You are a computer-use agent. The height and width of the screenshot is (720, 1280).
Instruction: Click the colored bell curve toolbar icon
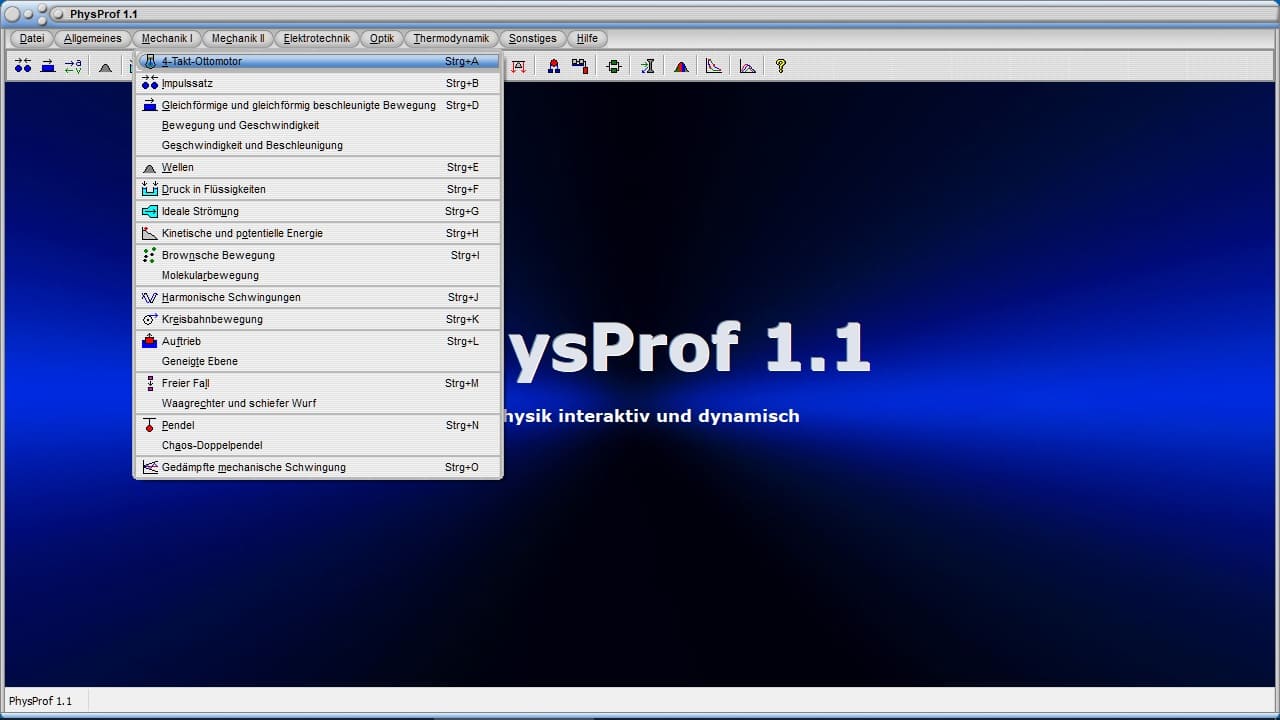681,66
